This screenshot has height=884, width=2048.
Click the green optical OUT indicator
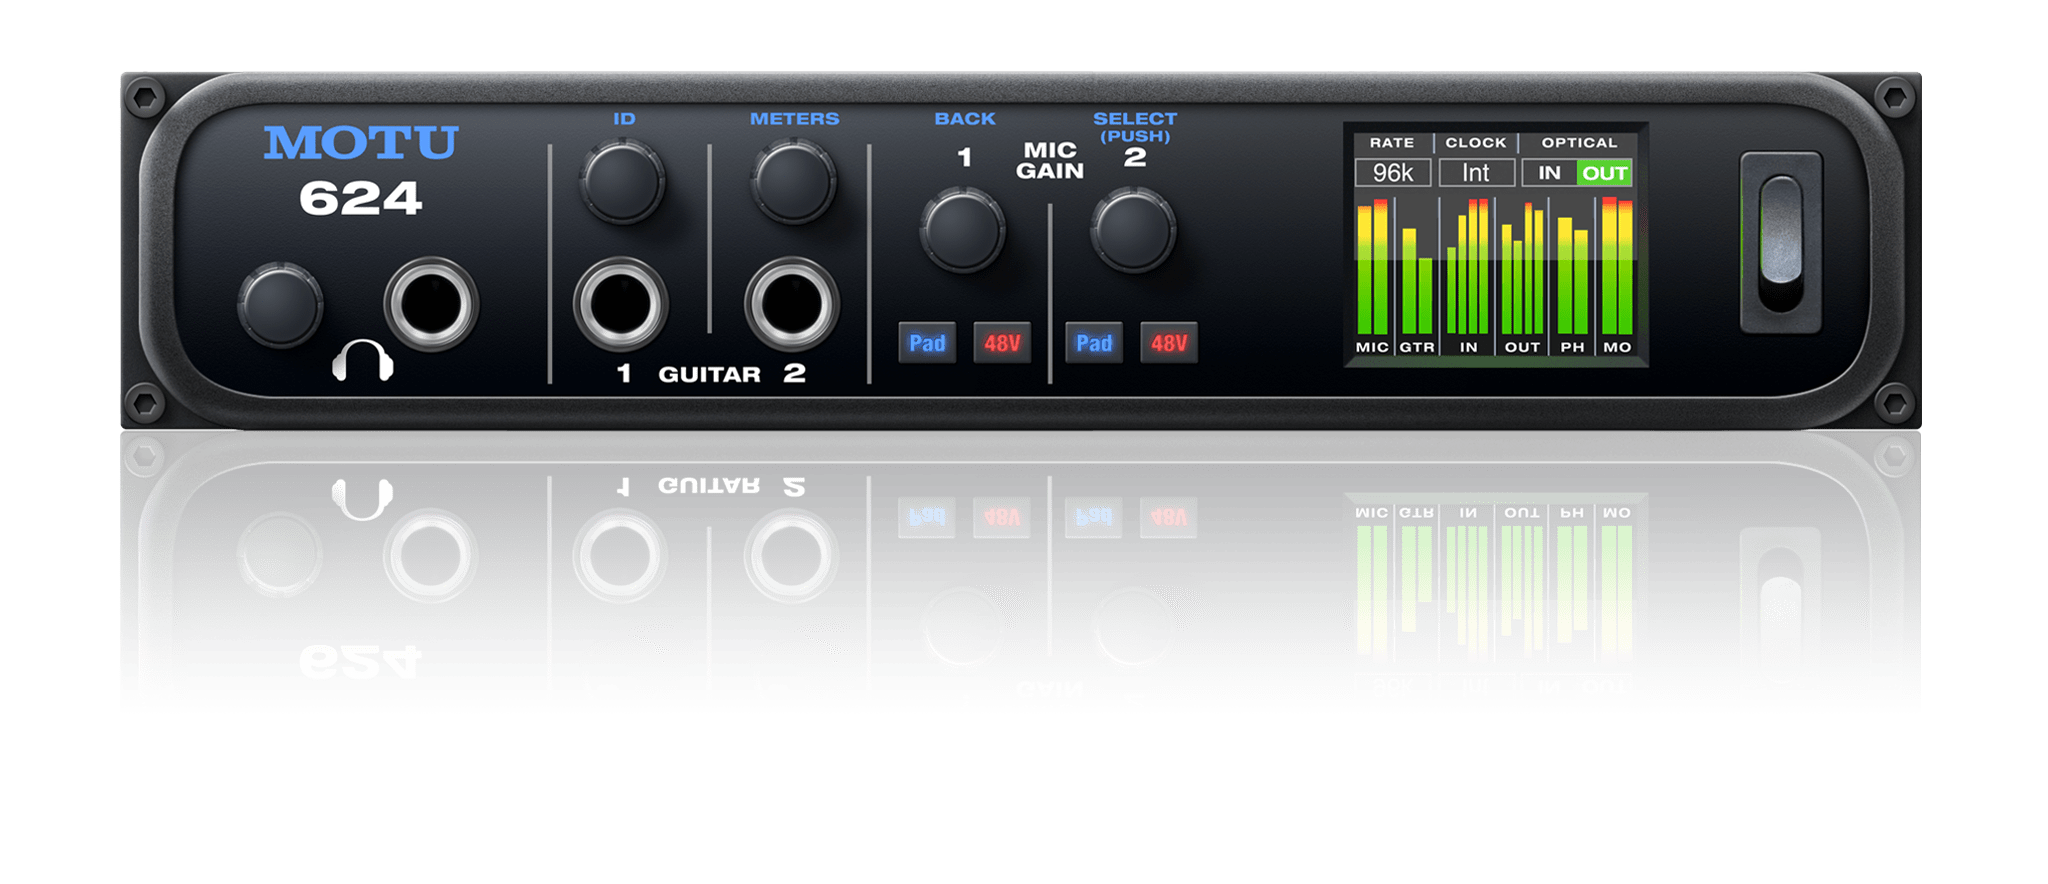tap(1604, 173)
